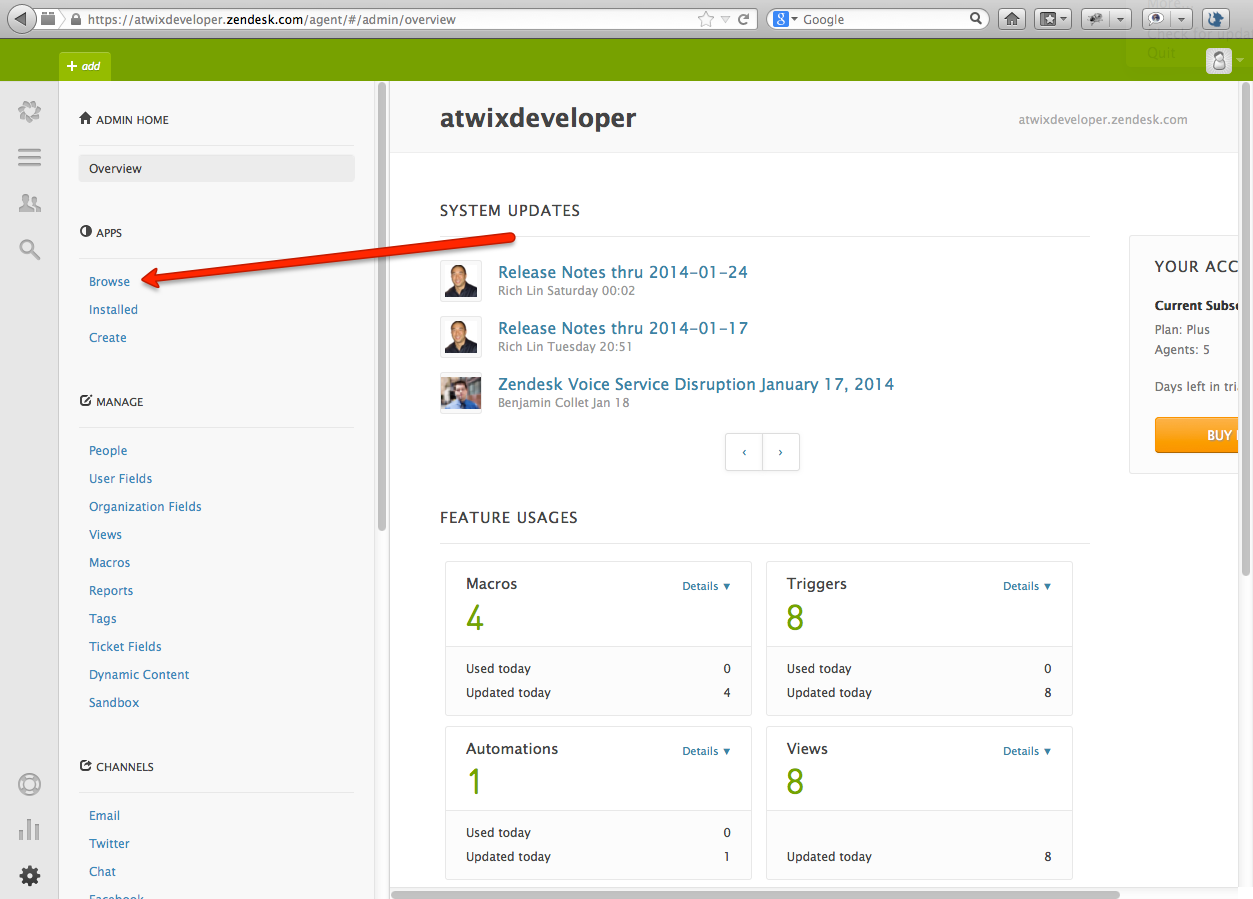Expand the URL history dropdown arrow
1253x899 pixels.
[x=726, y=19]
